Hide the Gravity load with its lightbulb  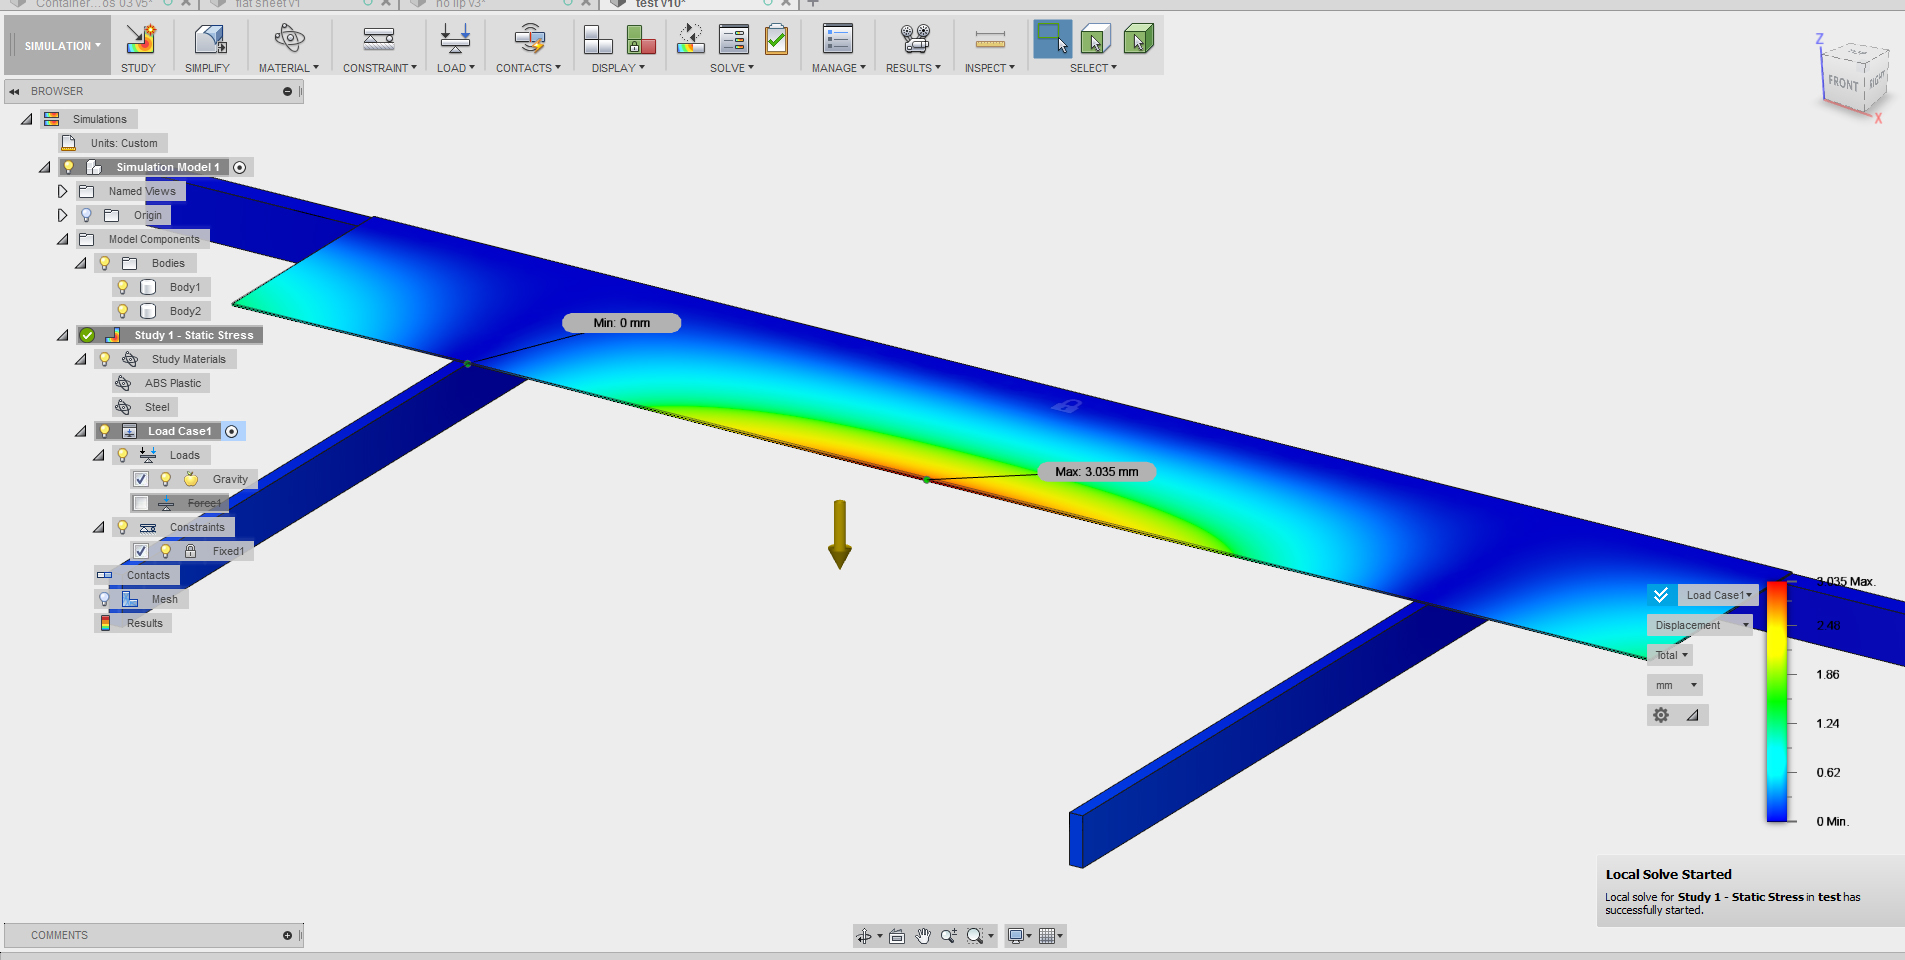(x=164, y=479)
